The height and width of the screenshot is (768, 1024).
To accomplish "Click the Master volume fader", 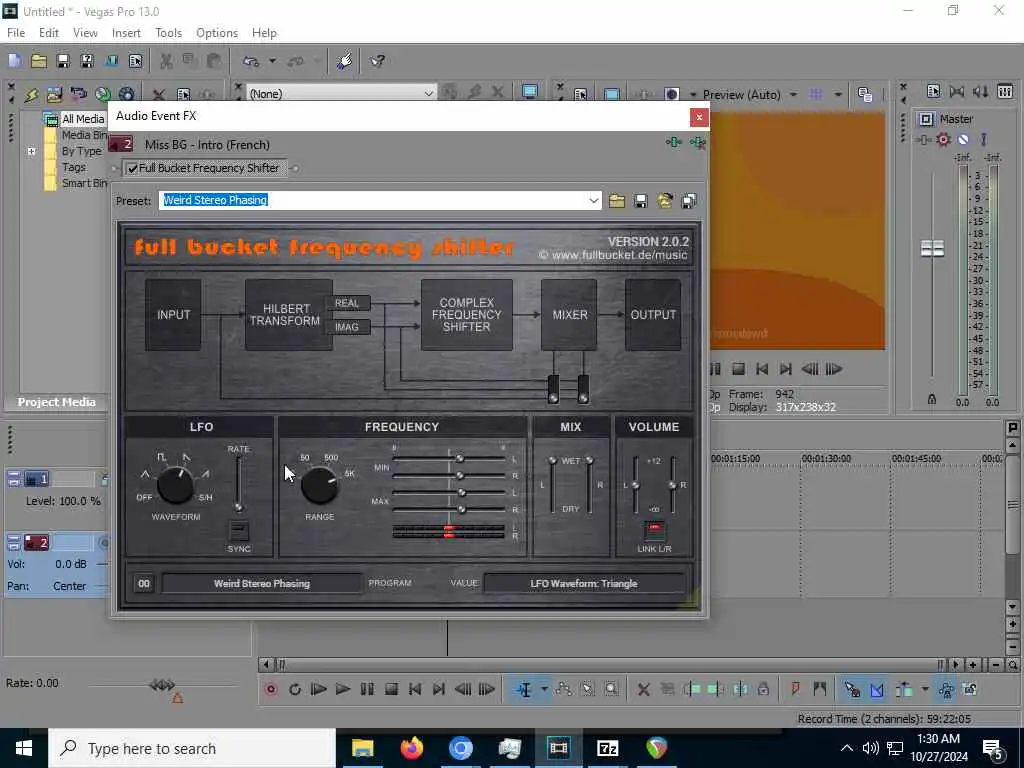I will pos(932,248).
